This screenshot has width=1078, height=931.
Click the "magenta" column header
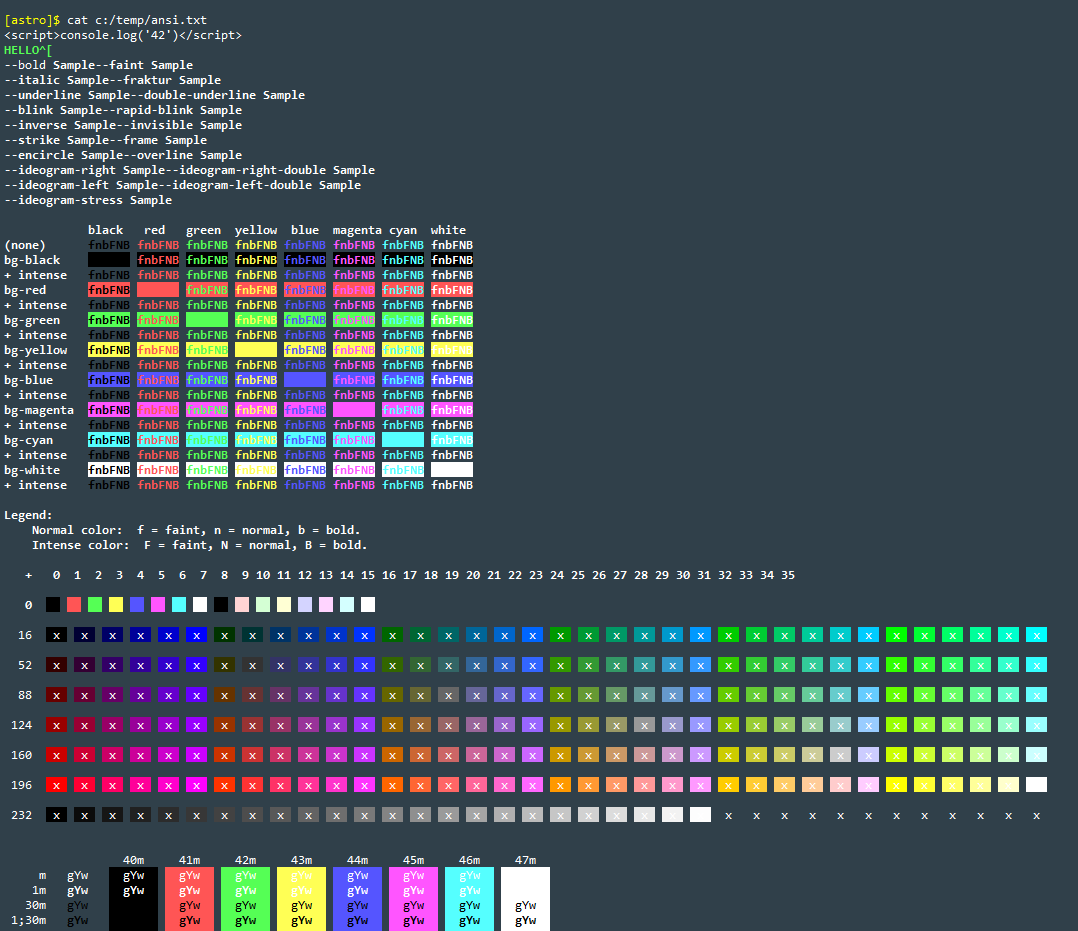(357, 230)
